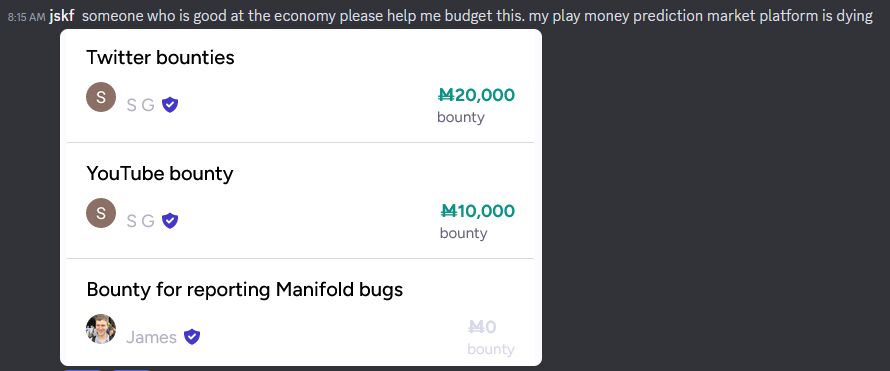Click the embedded bounties image attachment

[301, 197]
